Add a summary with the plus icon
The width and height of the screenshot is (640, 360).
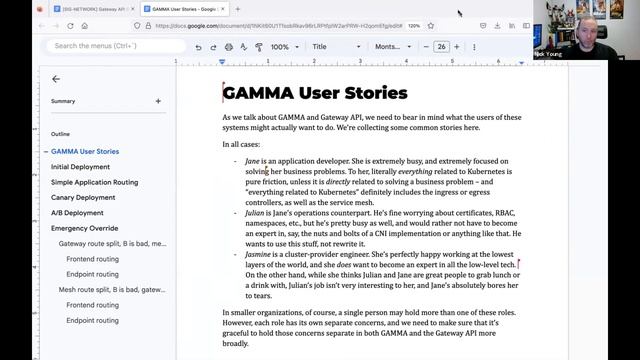tap(158, 101)
